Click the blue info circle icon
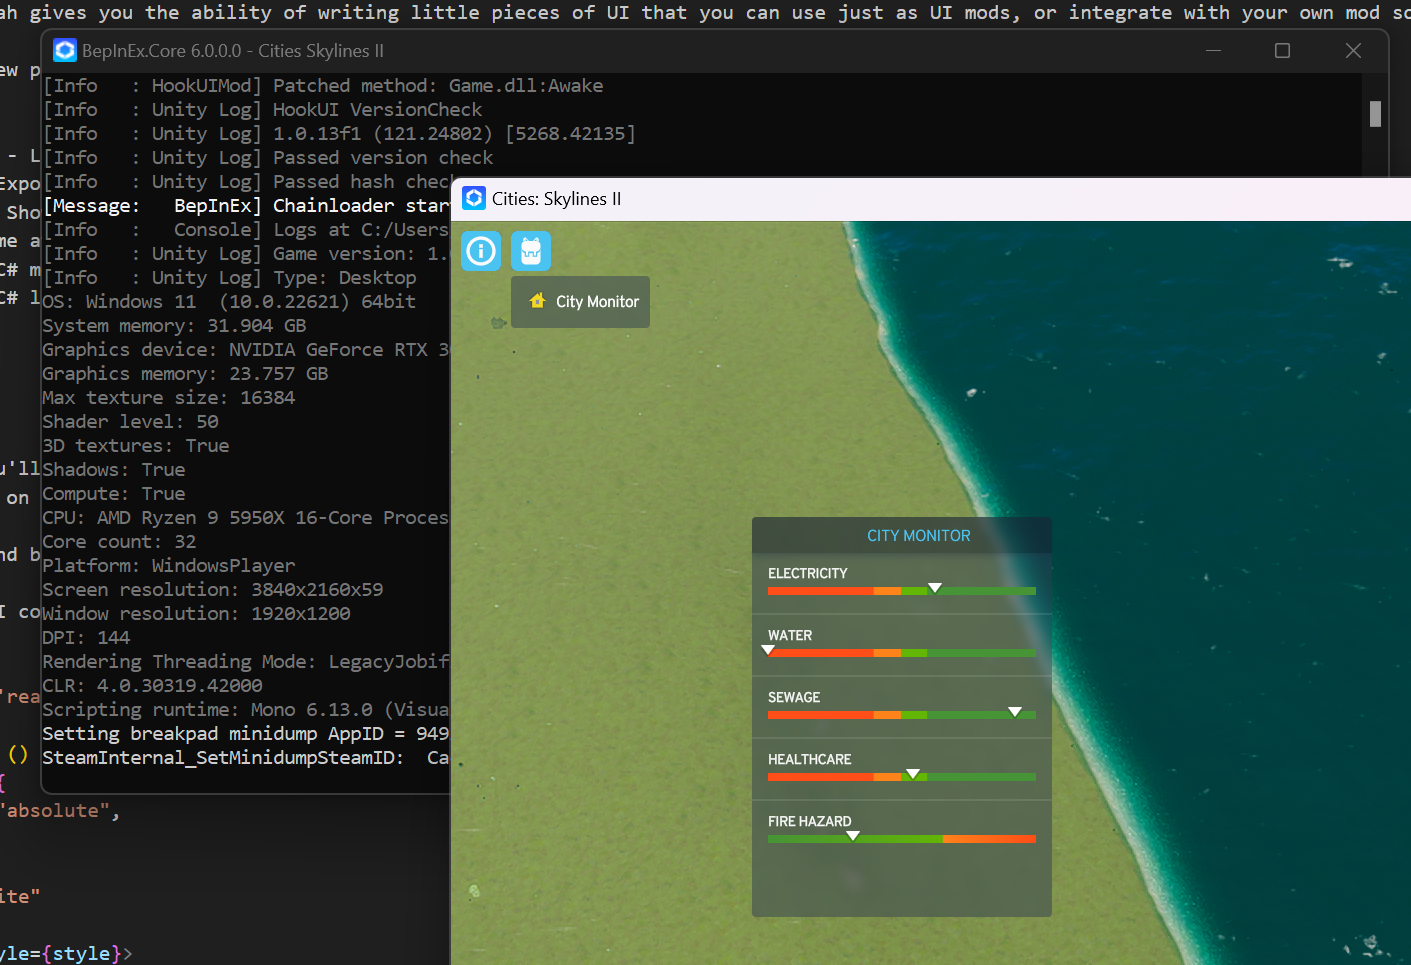 (481, 251)
